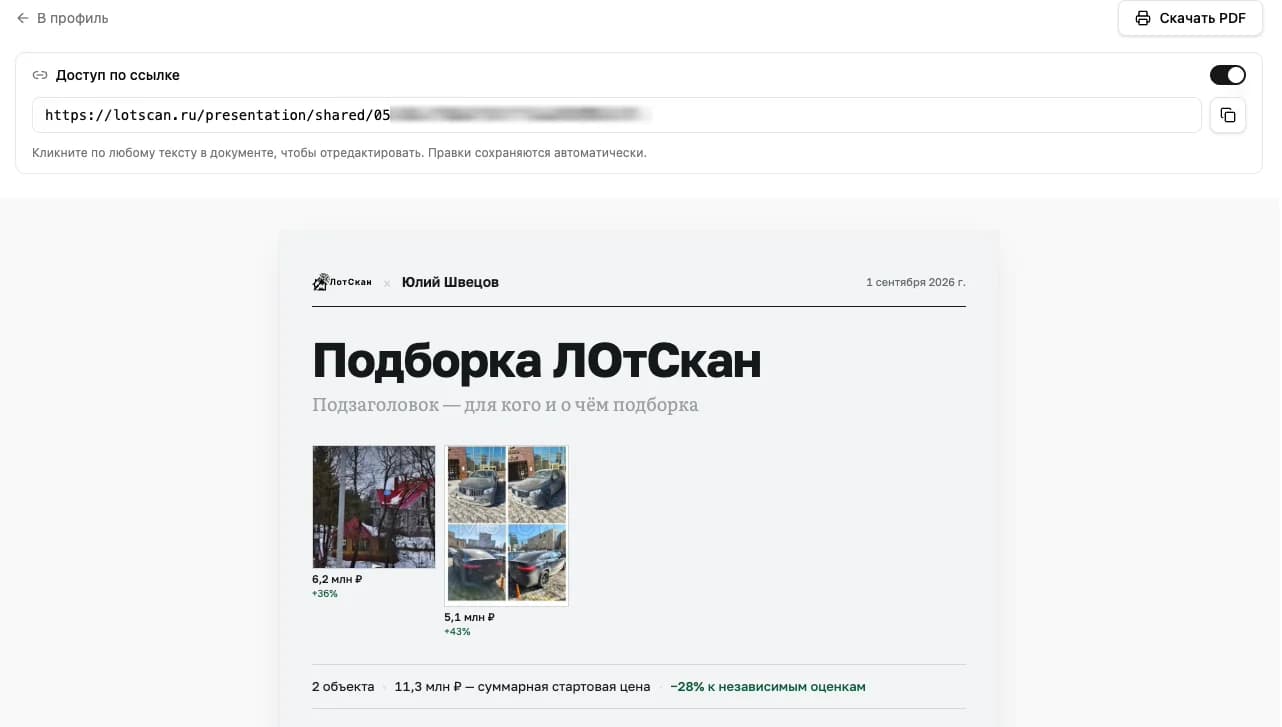Edit the title 'Подборка ЛОтСкан'

(537, 361)
